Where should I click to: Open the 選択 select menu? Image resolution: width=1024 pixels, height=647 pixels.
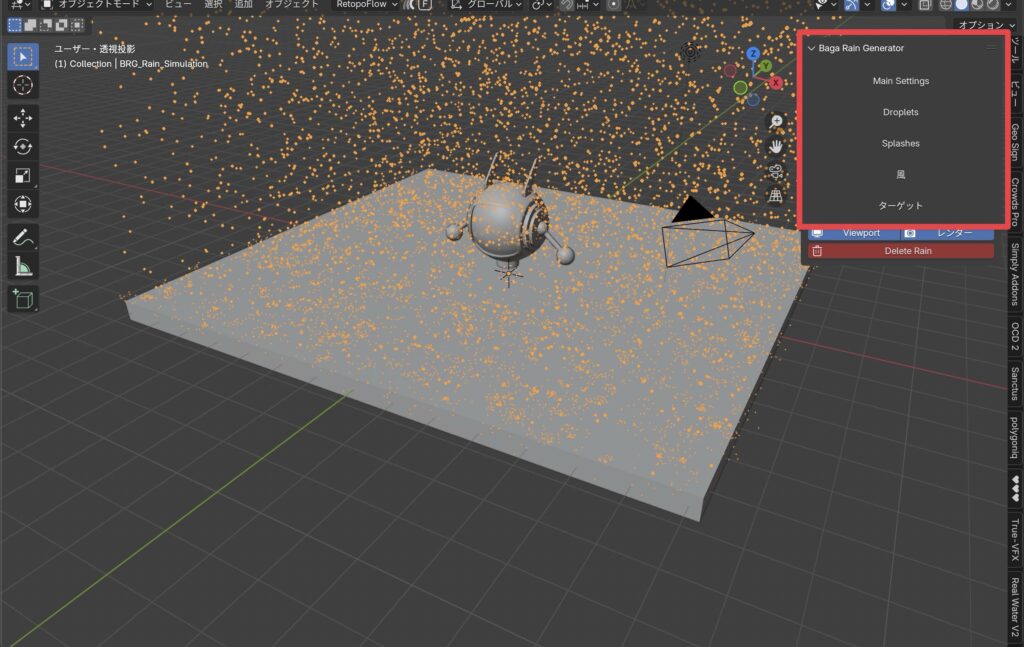tap(214, 5)
